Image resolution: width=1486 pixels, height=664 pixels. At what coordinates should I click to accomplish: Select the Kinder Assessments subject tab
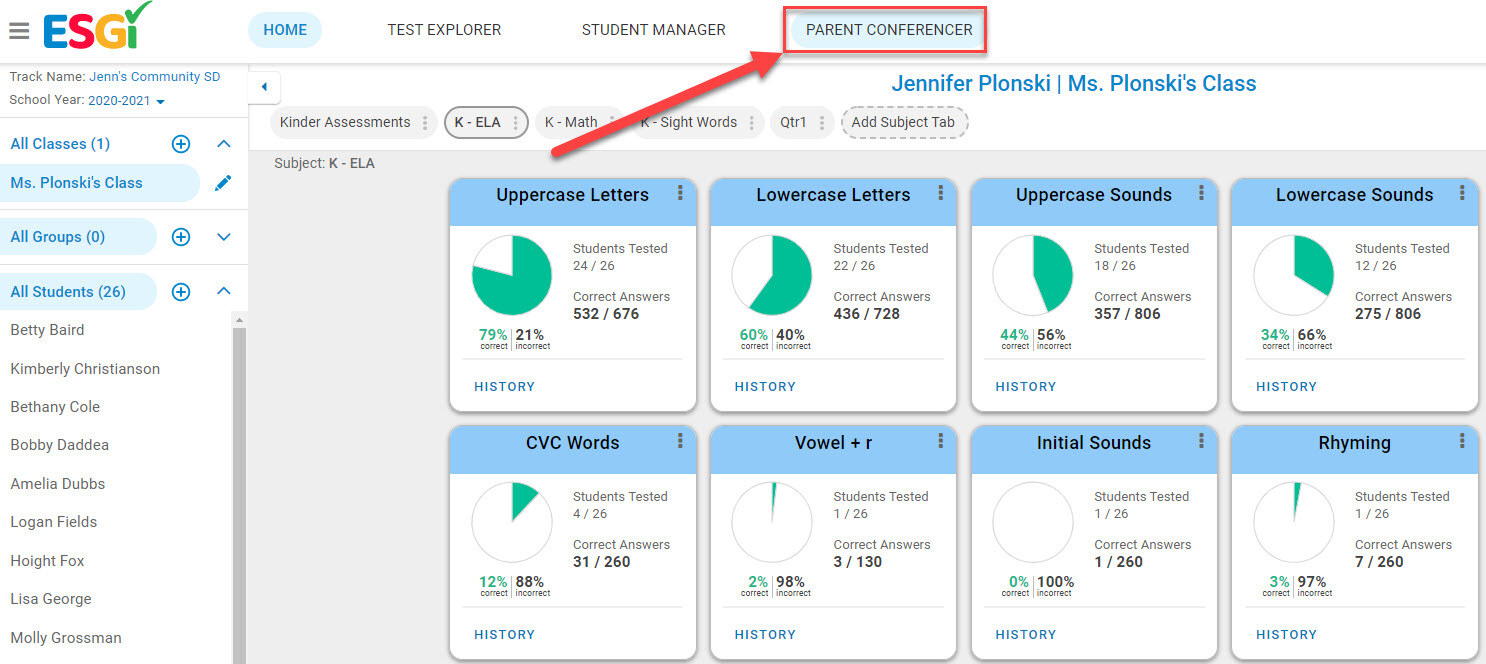(345, 123)
